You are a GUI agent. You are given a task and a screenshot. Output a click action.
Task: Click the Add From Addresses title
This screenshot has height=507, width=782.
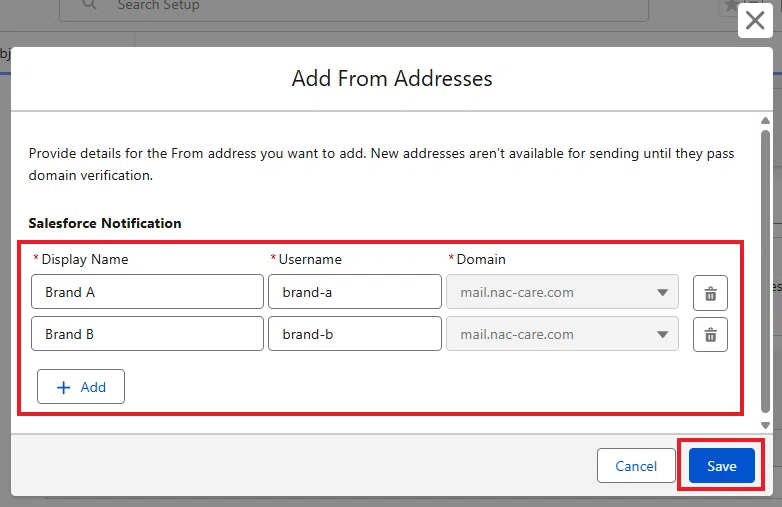coord(392,78)
